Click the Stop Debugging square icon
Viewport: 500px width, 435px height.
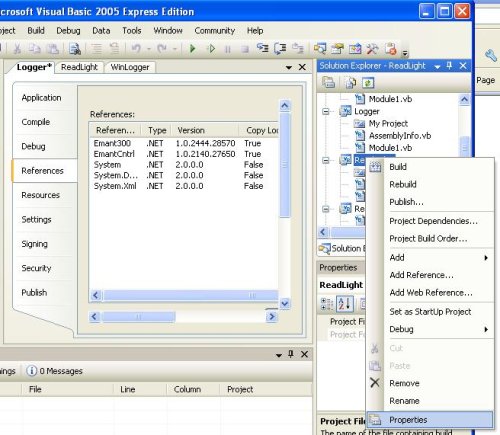click(245, 49)
